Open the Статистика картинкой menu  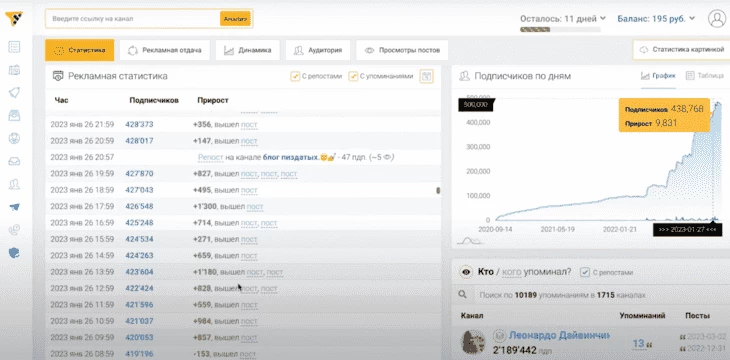pyautogui.click(x=682, y=49)
